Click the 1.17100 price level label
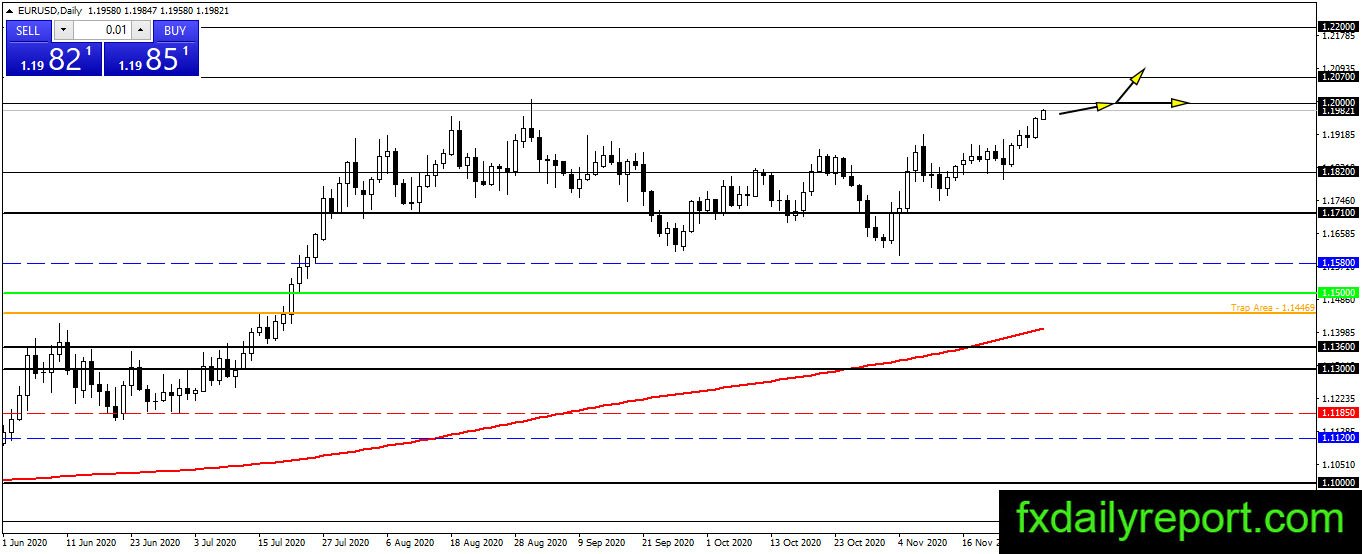 coord(1338,213)
